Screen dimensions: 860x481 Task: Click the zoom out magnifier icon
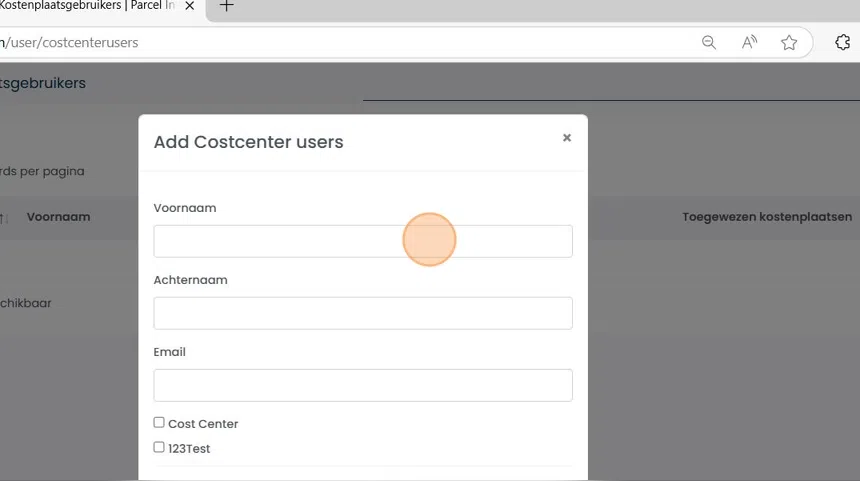click(x=709, y=42)
